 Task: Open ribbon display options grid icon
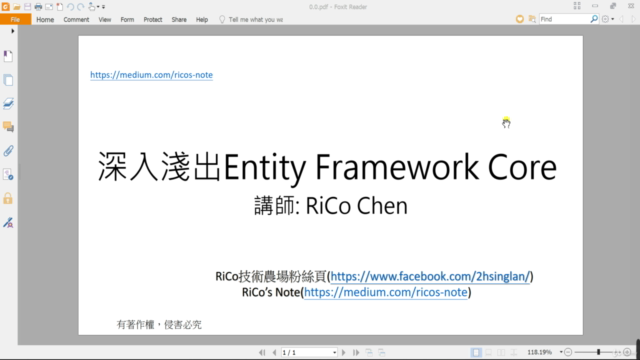[577, 6]
